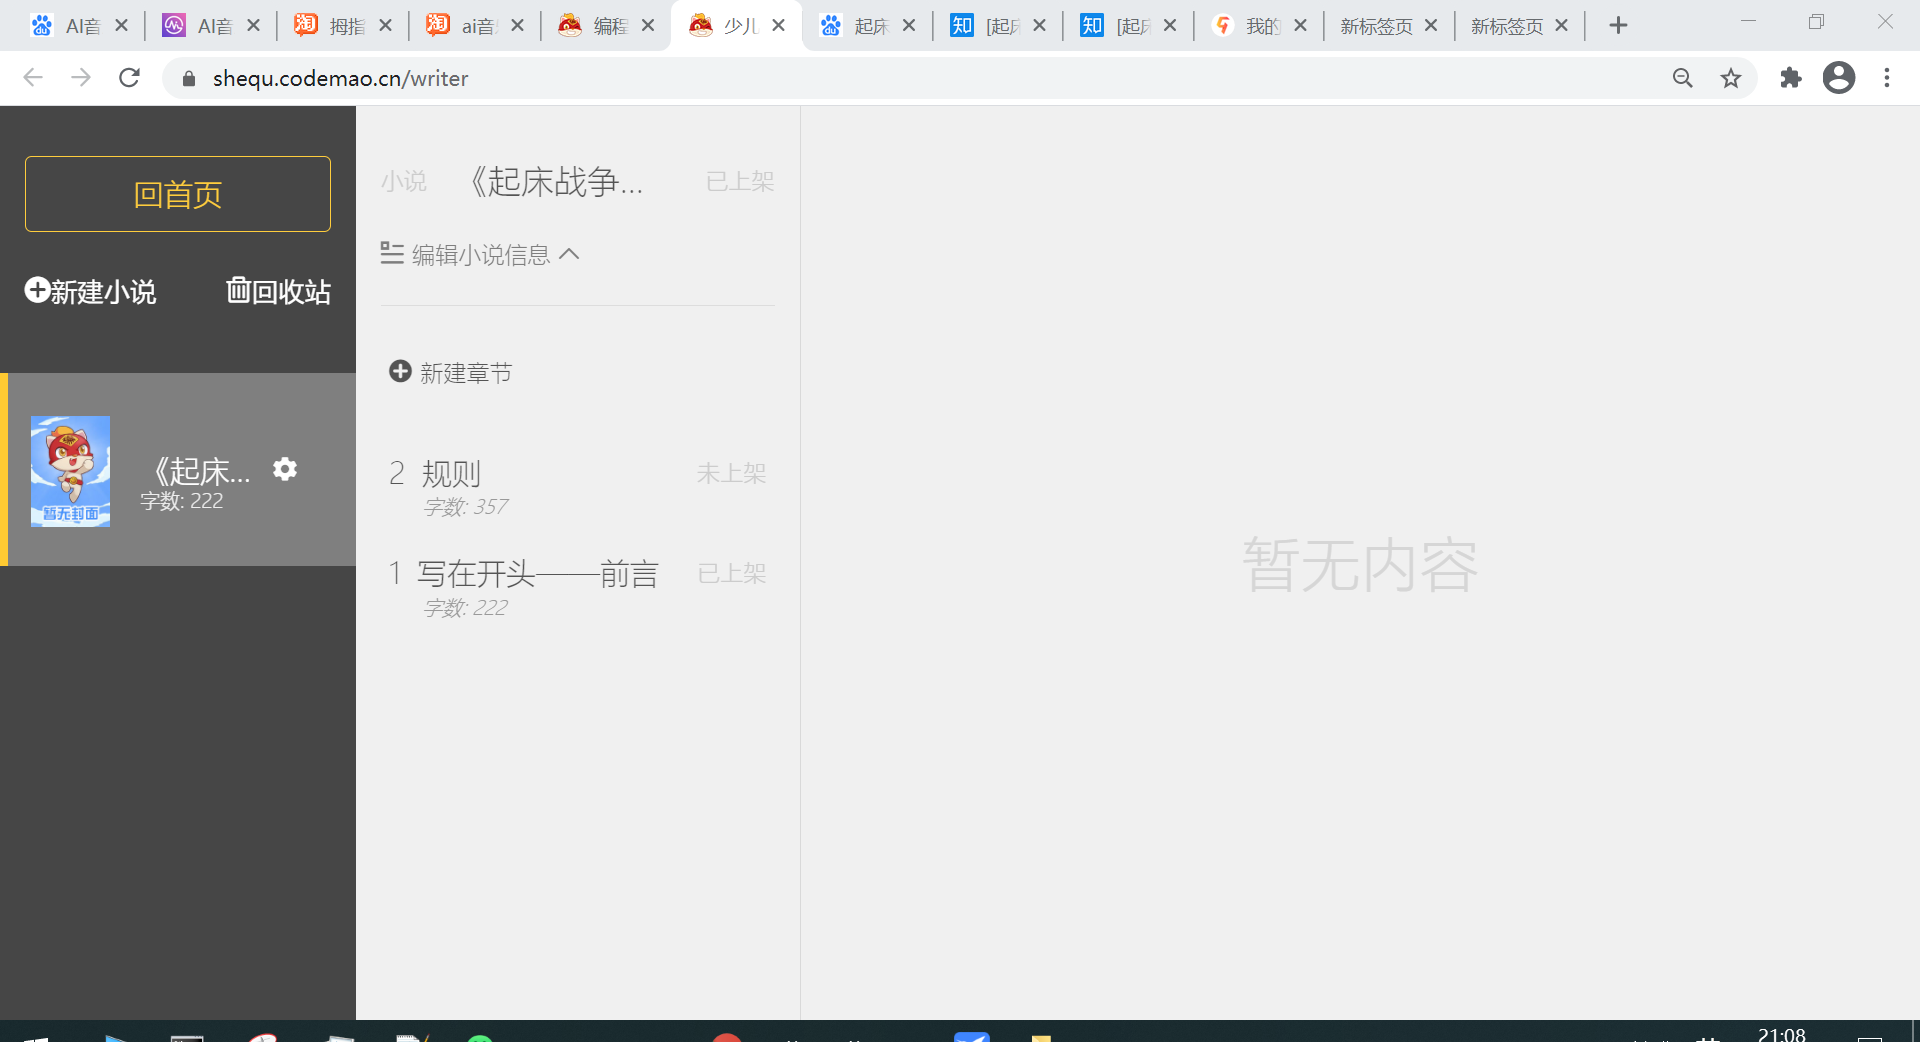Viewport: 1920px width, 1042px height.
Task: Click the browser forward arrow
Action: click(81, 78)
